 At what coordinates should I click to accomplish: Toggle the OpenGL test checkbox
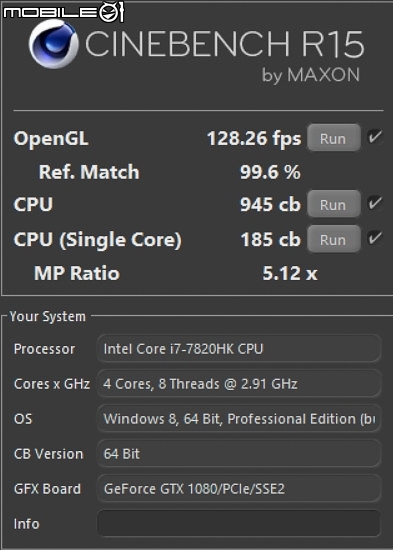tap(375, 137)
